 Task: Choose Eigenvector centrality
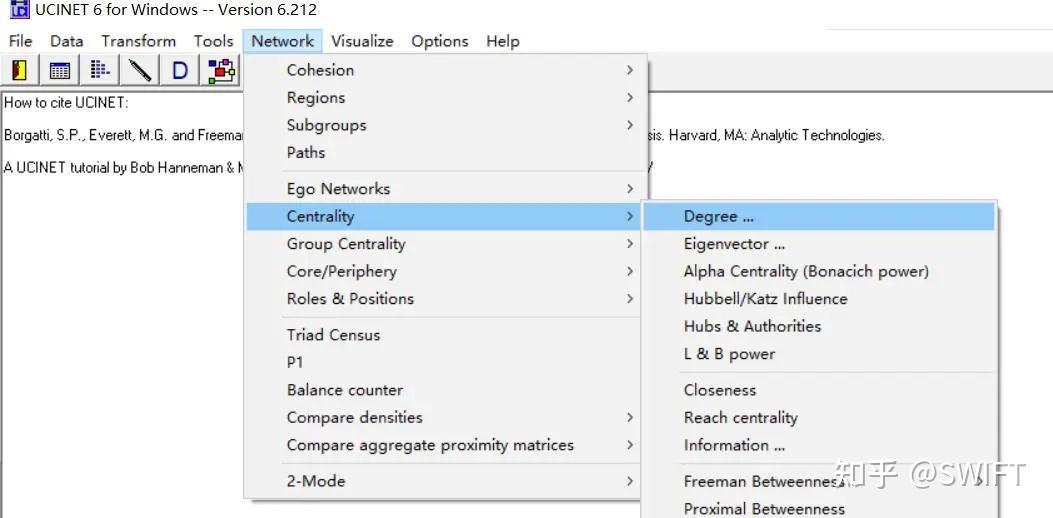tap(734, 244)
